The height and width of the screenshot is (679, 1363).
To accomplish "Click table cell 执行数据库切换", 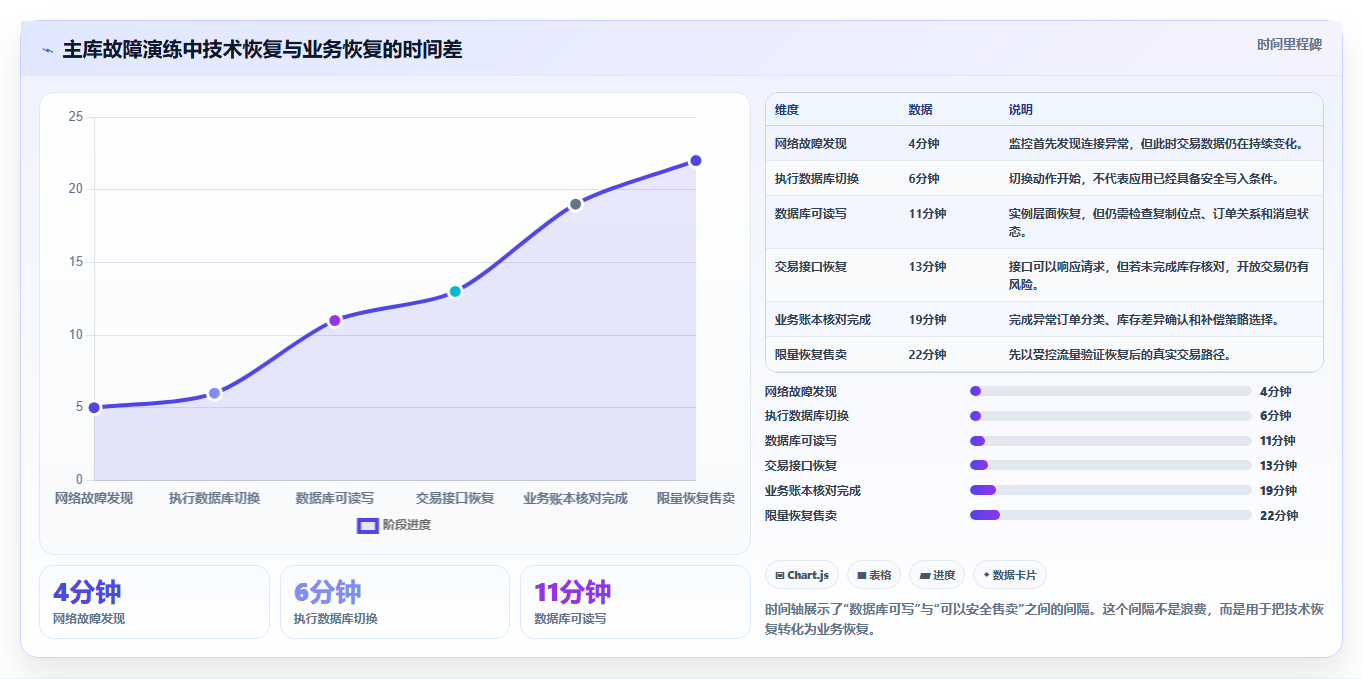I will pos(817,179).
